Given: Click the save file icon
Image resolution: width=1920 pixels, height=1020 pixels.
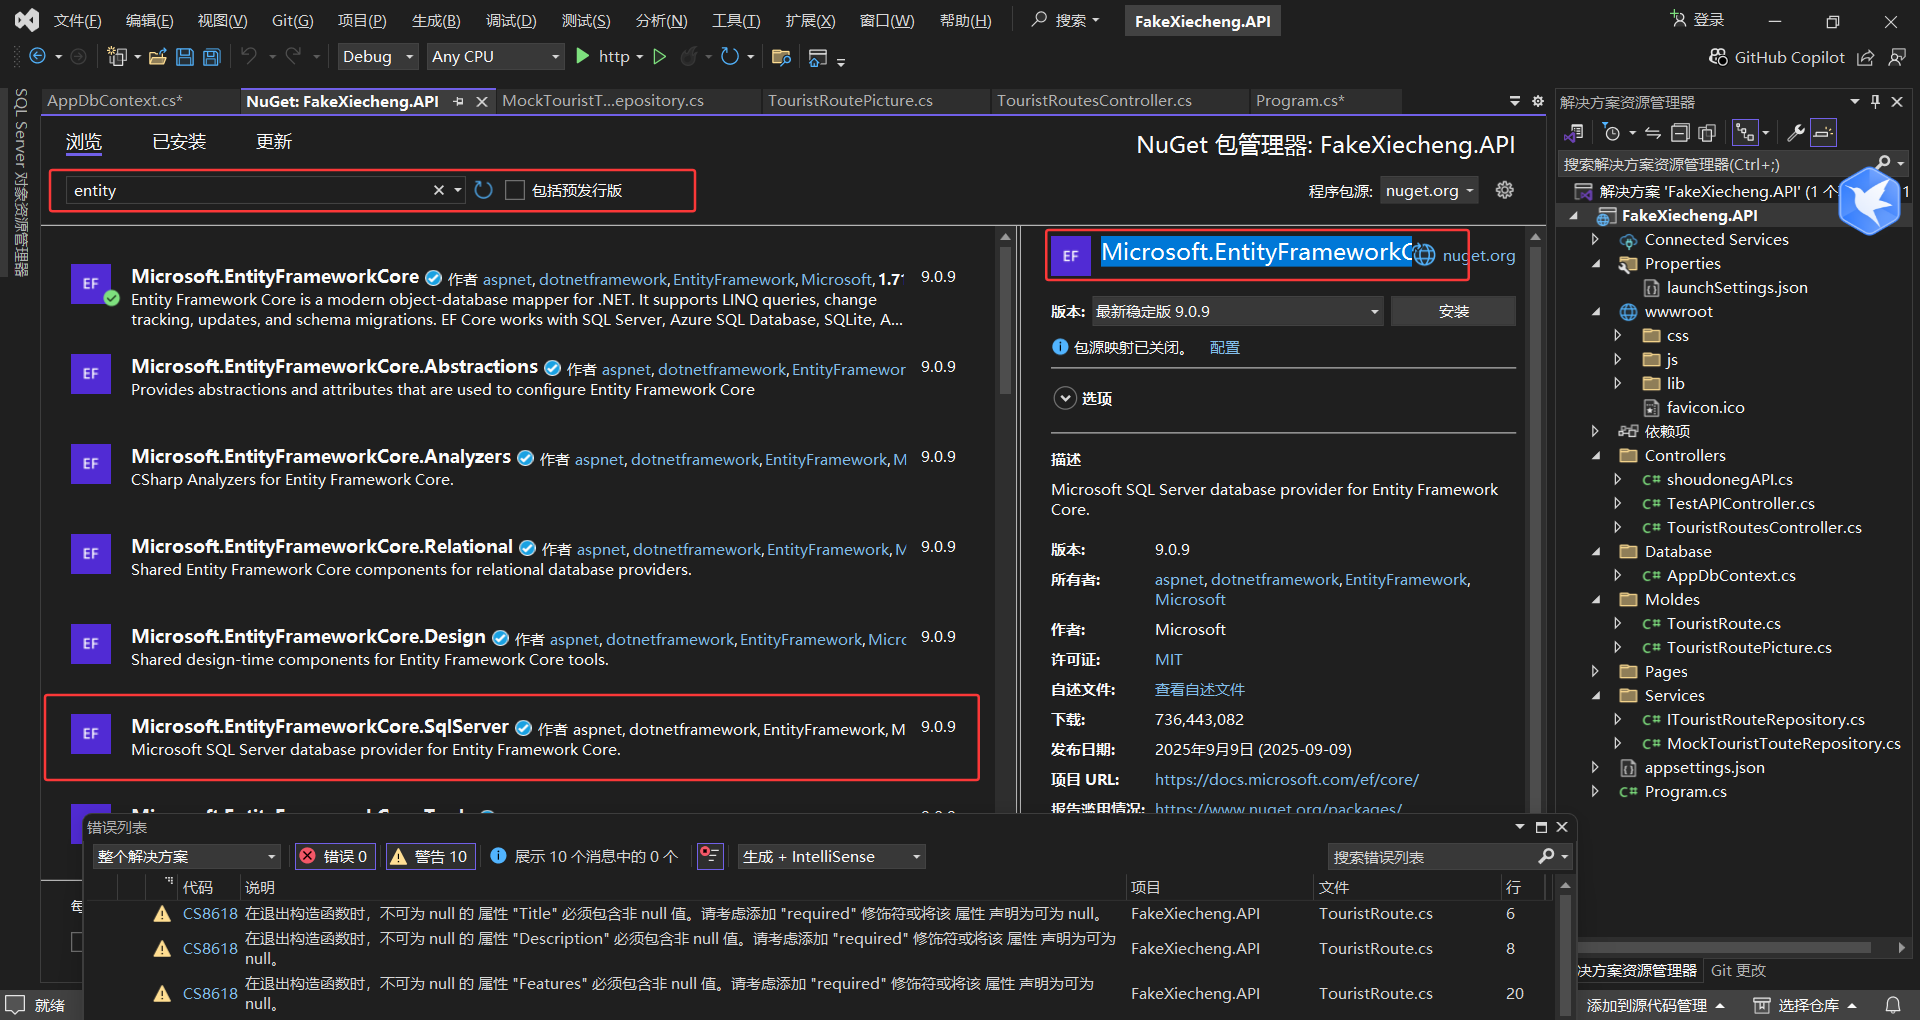Looking at the screenshot, I should click(185, 57).
